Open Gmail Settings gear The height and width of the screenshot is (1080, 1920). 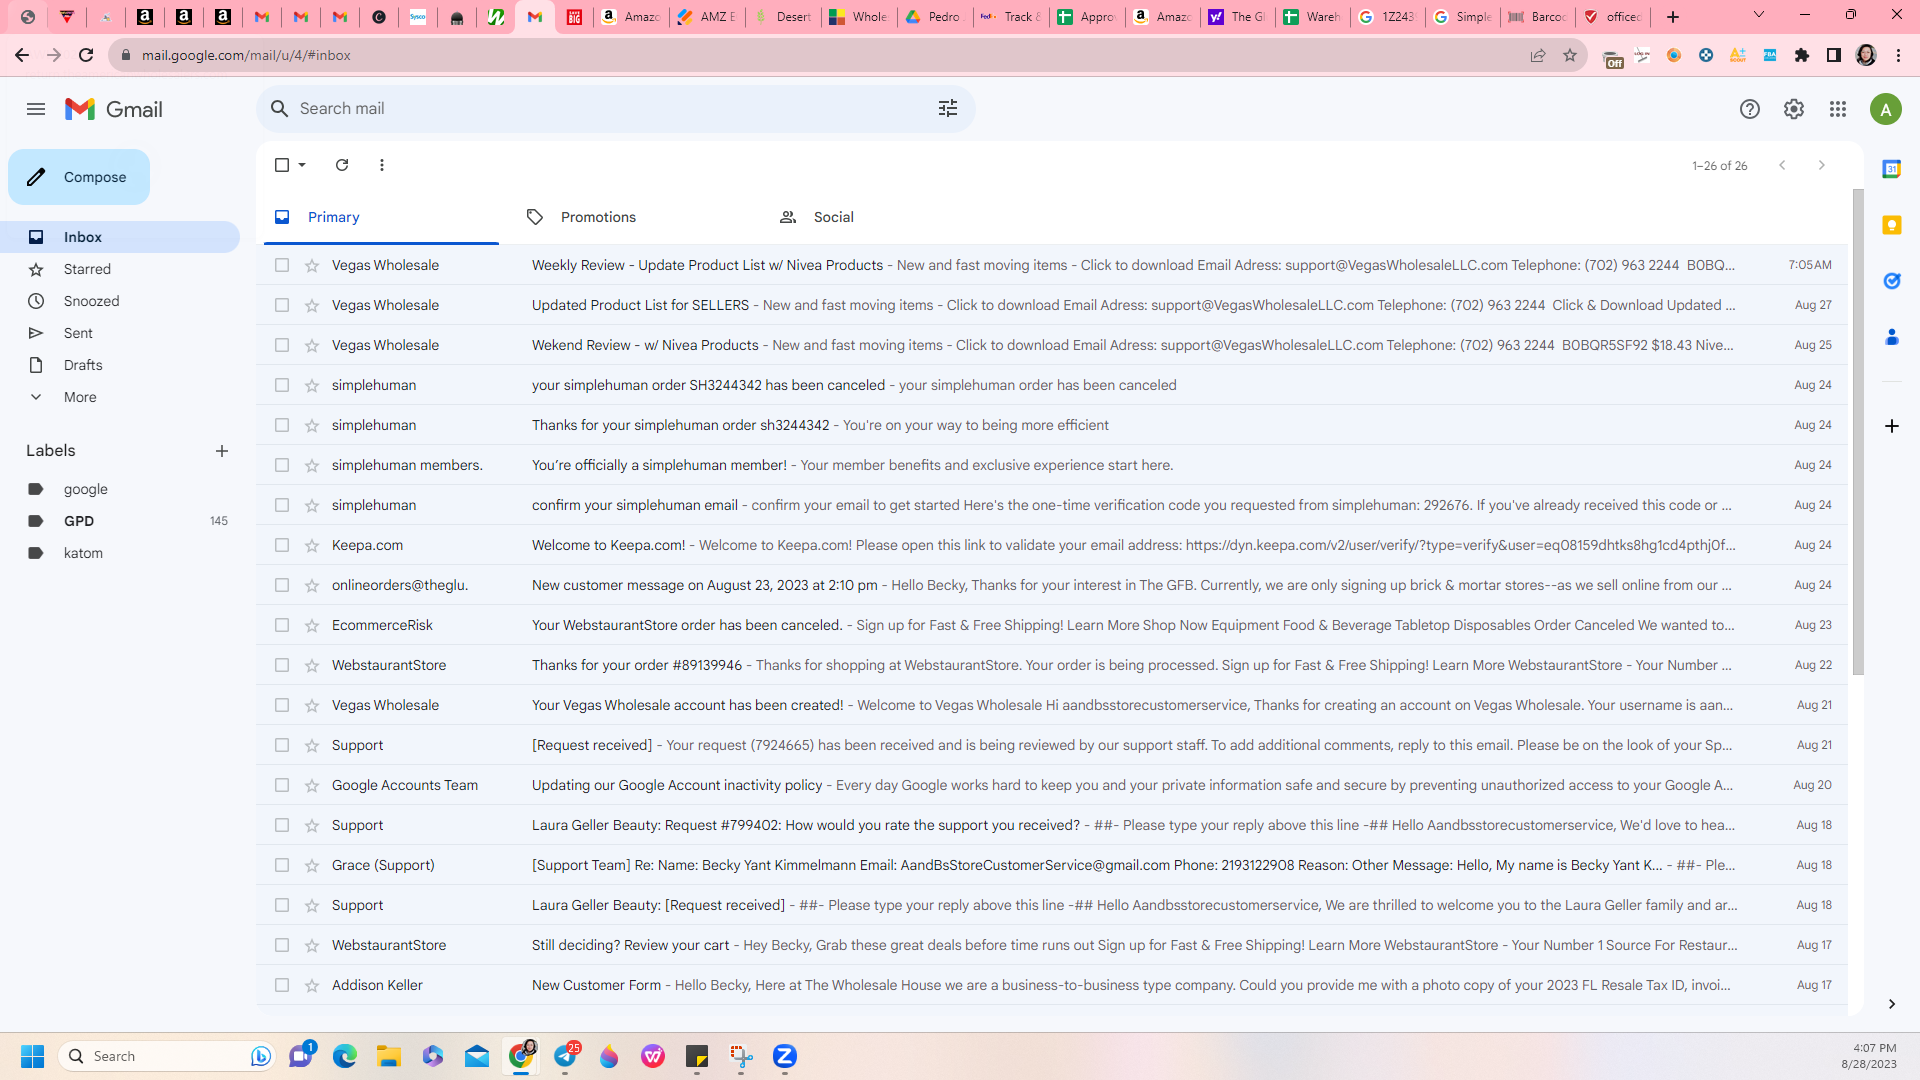pos(1793,109)
